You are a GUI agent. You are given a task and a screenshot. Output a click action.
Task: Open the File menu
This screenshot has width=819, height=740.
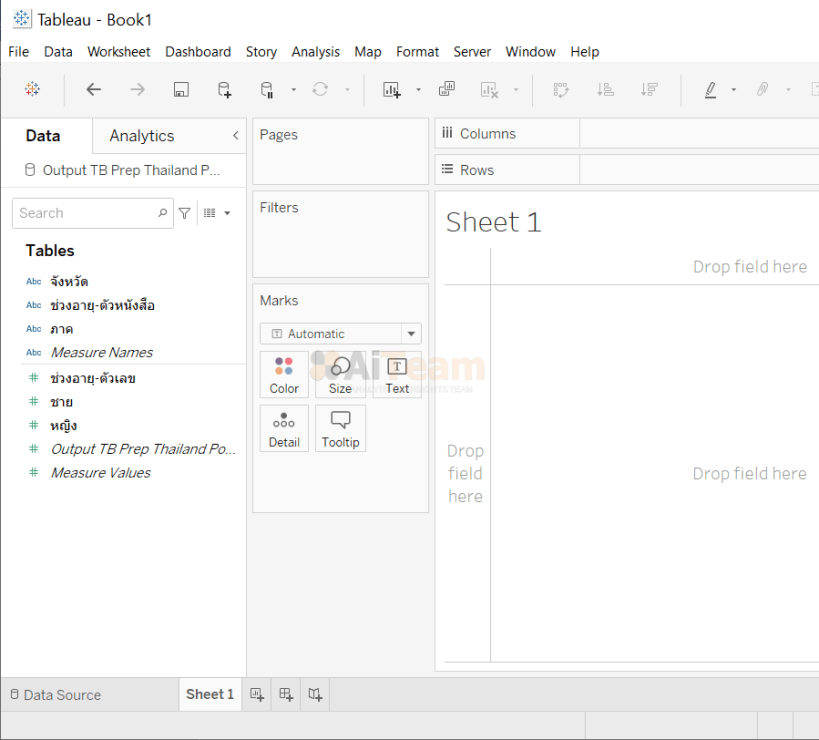tap(18, 52)
